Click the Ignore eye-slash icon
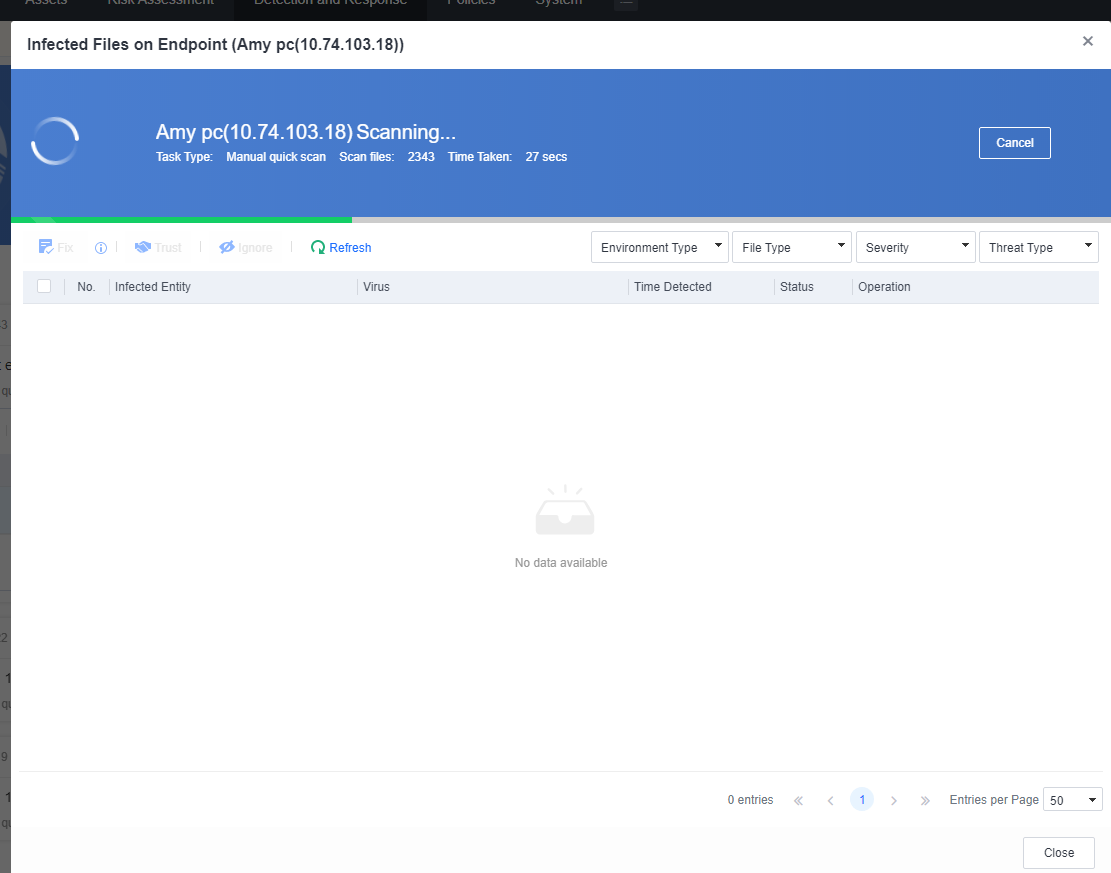Image resolution: width=1111 pixels, height=873 pixels. (x=227, y=247)
